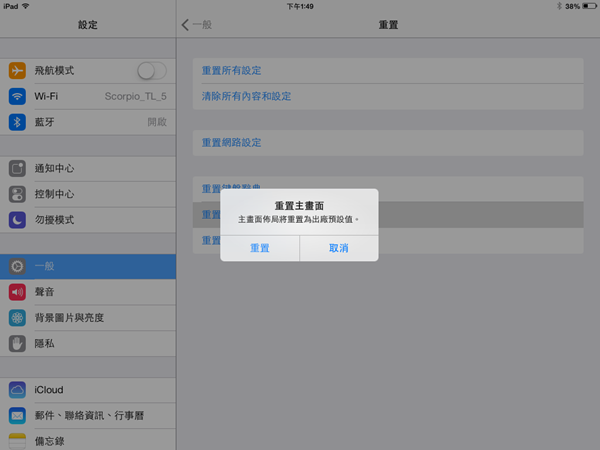
Task: Tap the 勿擾模式 moon icon
Action: (17, 220)
